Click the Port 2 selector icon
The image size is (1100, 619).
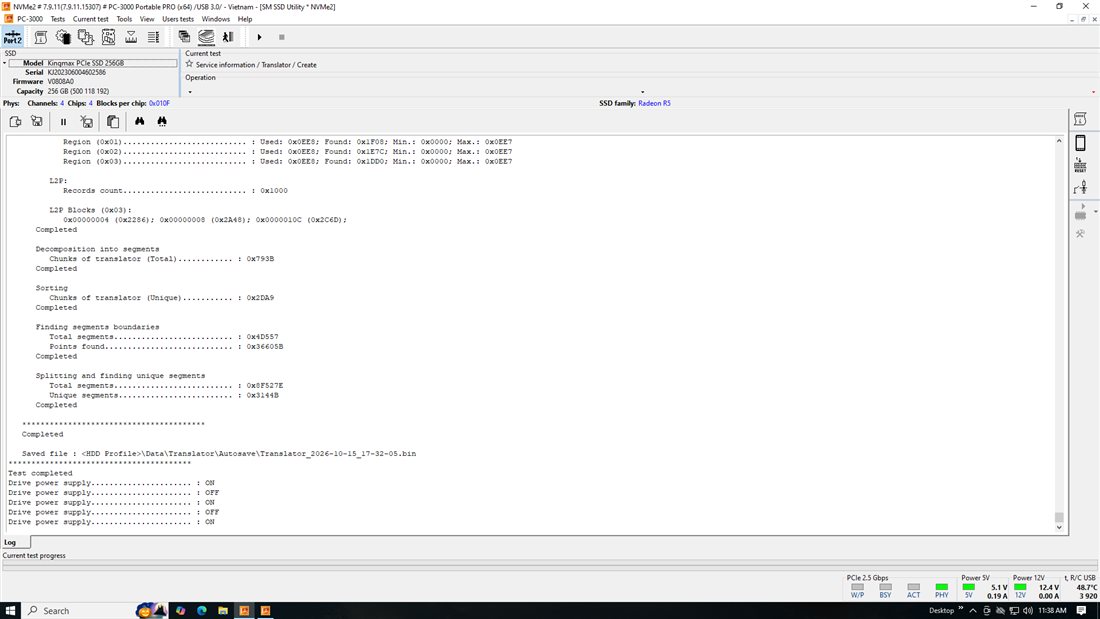(x=13, y=37)
